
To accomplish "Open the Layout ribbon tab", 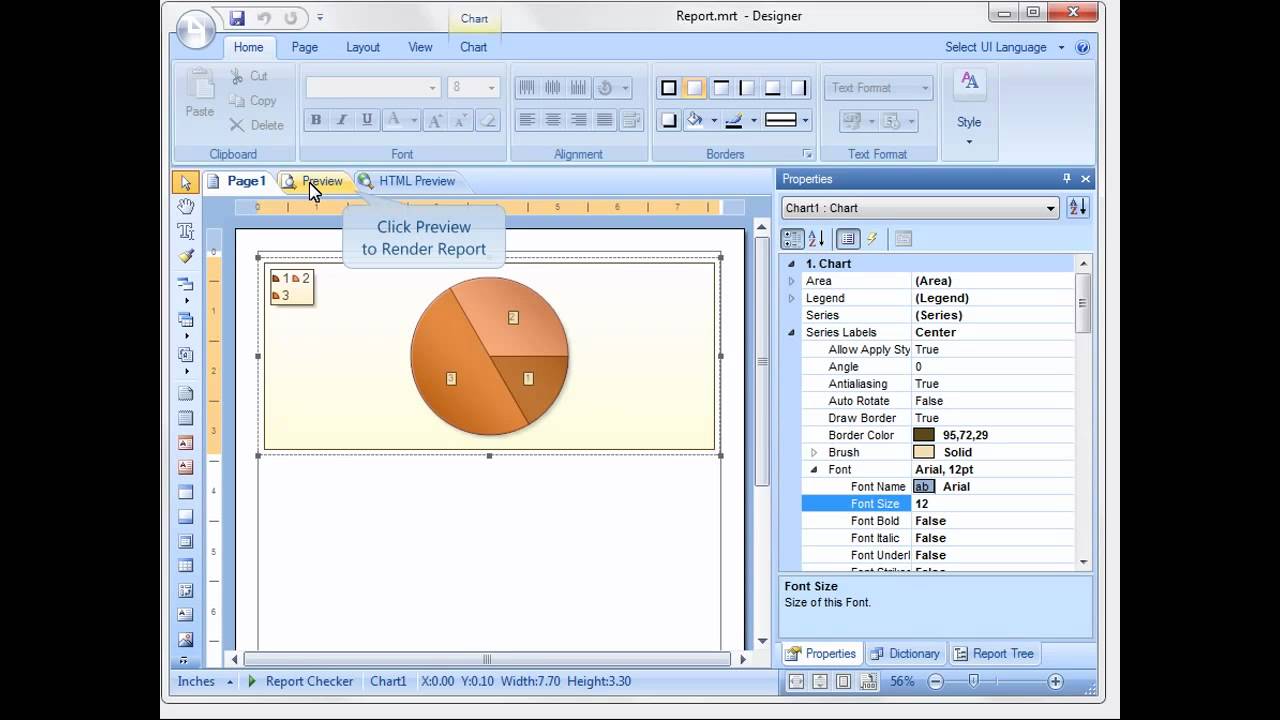I will pos(363,47).
